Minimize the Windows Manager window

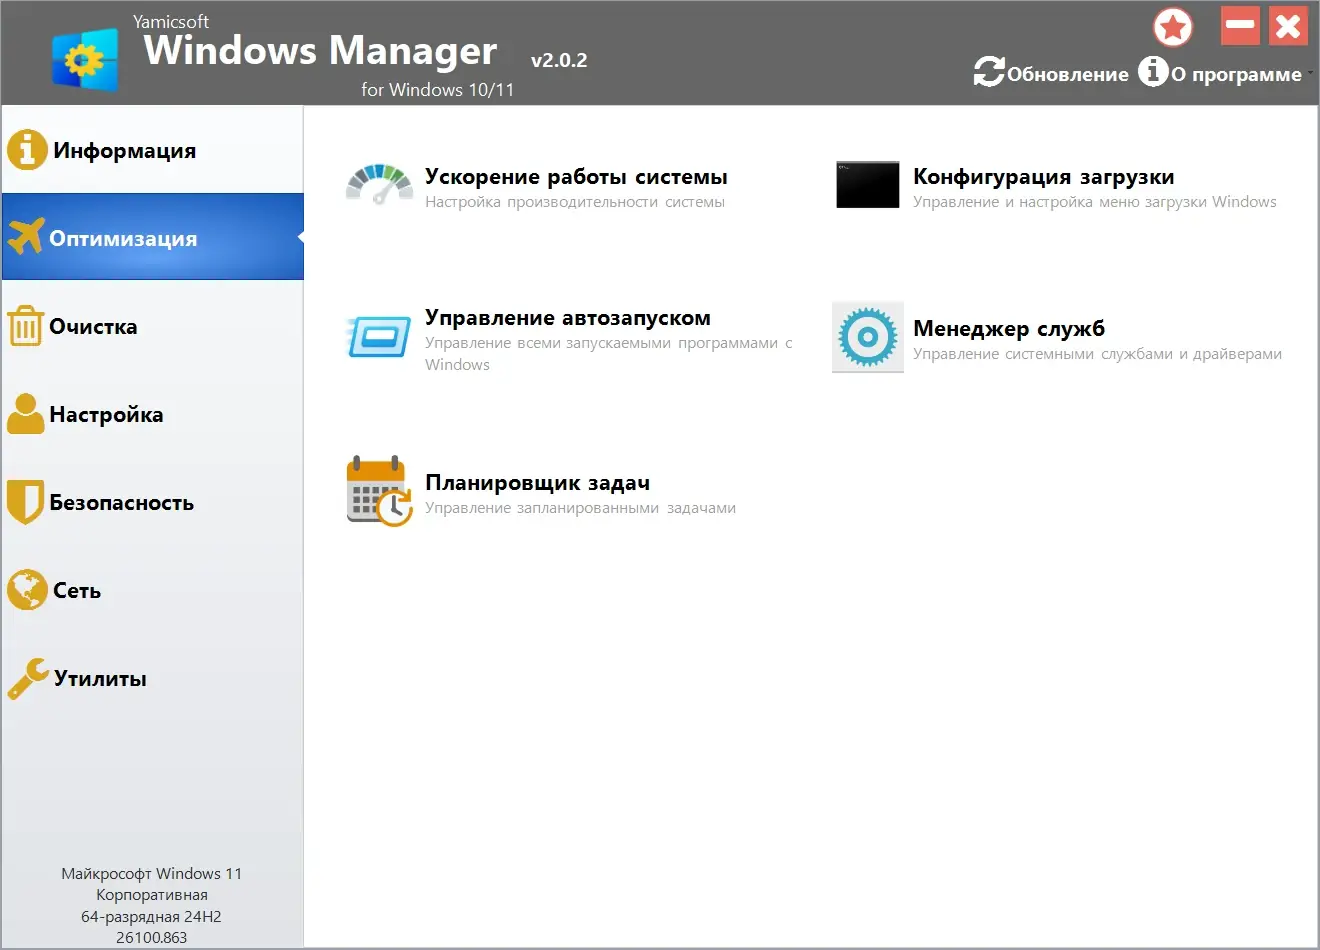1240,26
